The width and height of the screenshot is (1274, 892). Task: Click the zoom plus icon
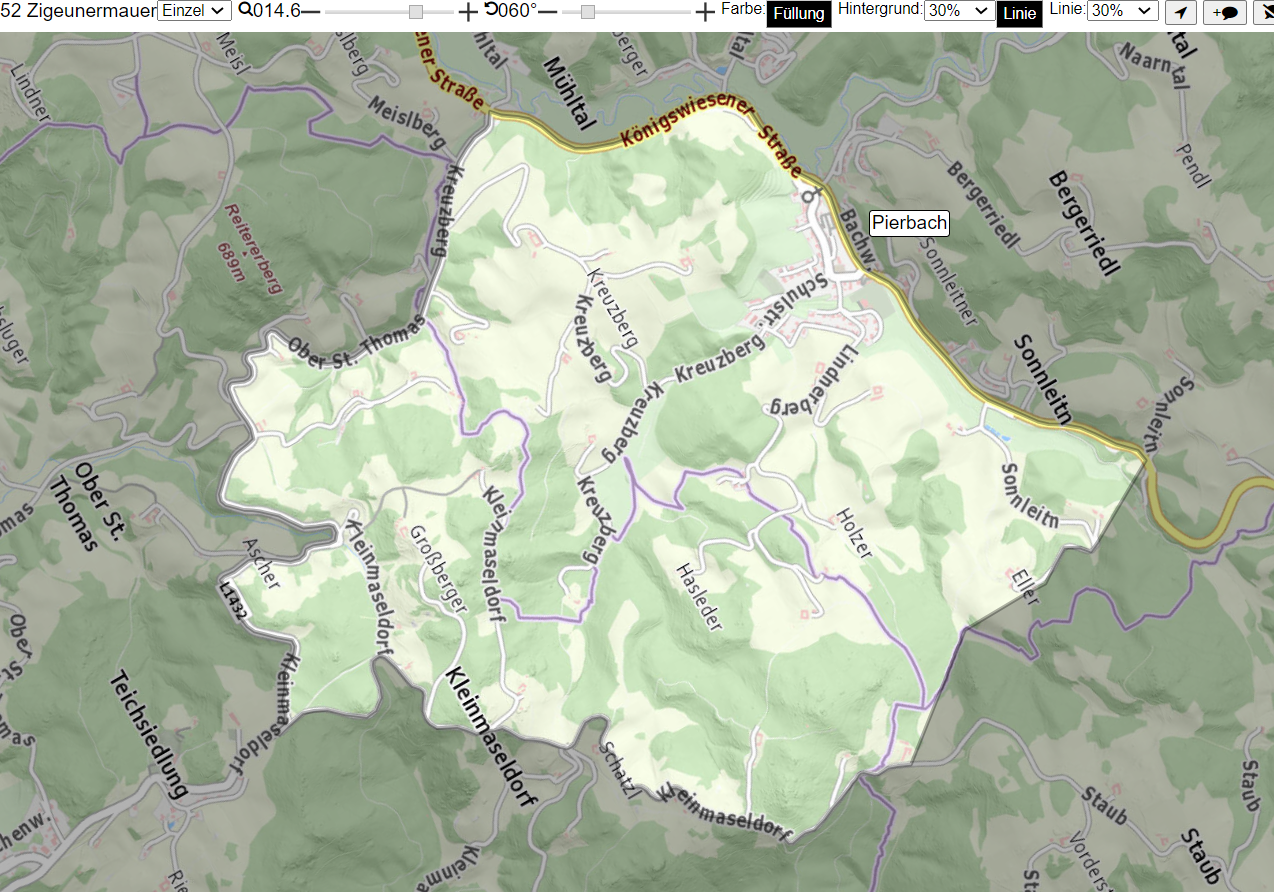[468, 12]
